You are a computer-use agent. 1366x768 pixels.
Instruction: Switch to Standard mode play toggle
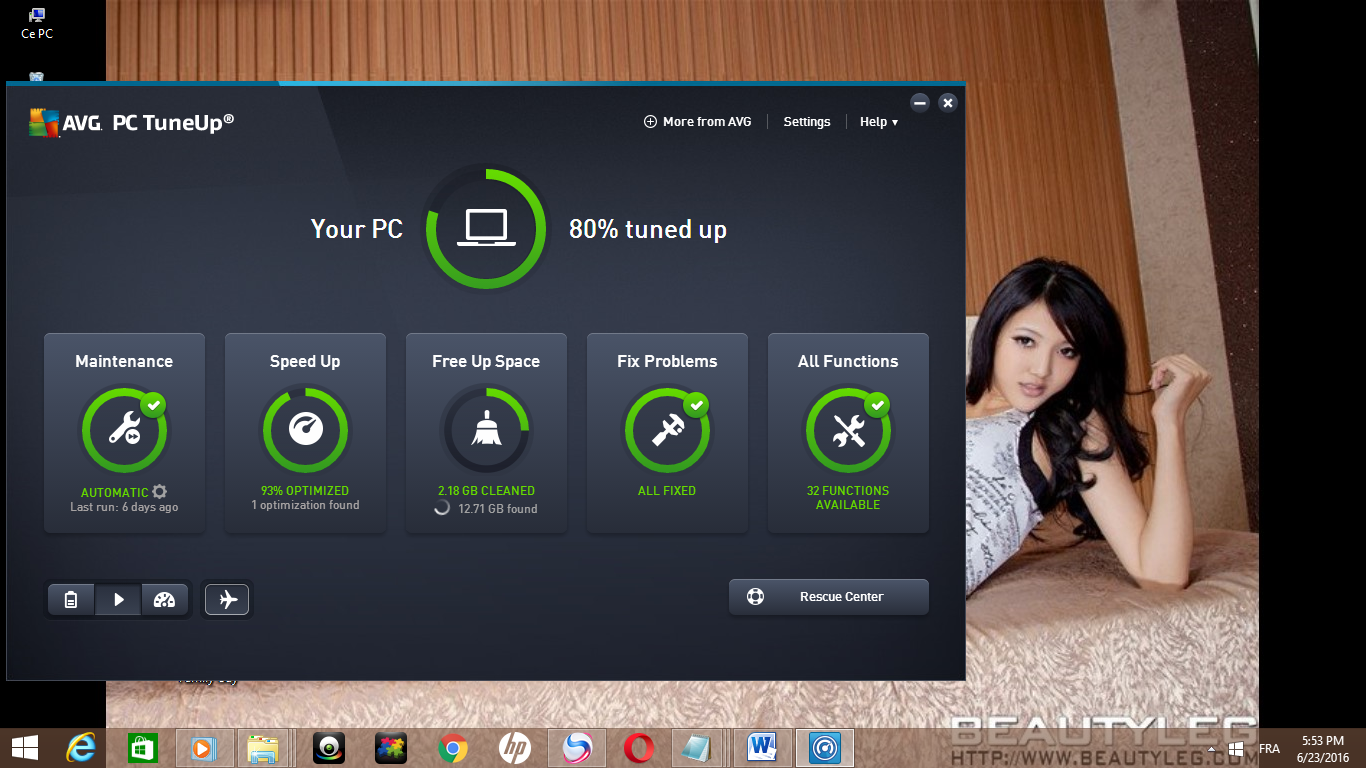coord(118,600)
